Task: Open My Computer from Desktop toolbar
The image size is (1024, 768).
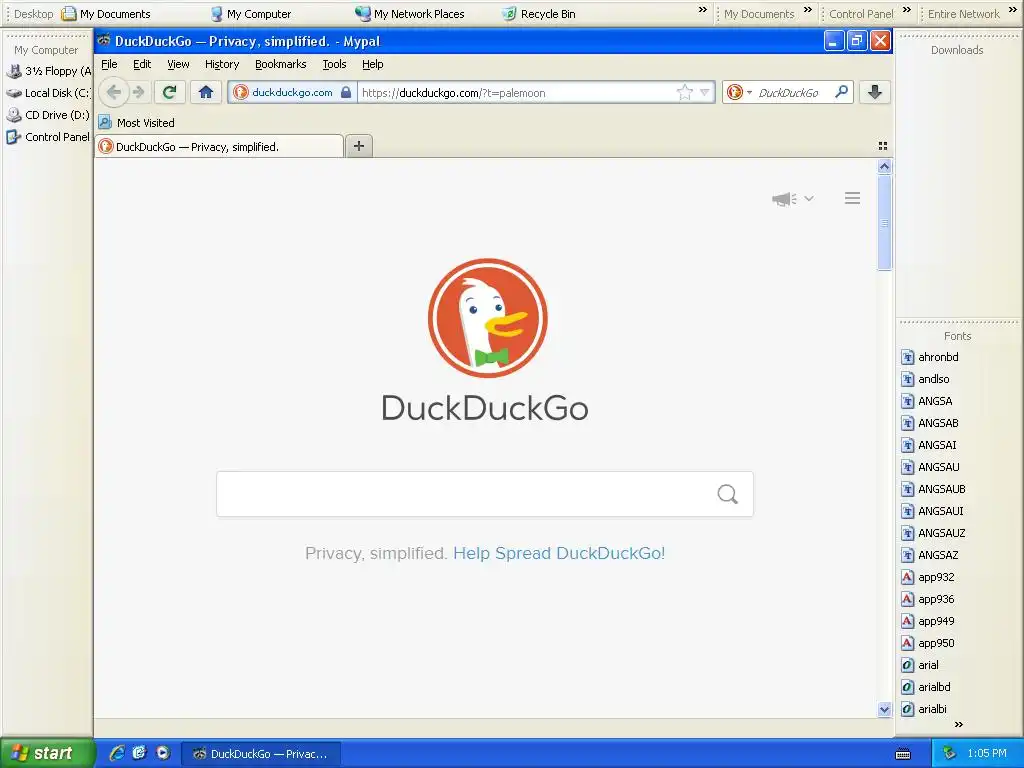Action: click(x=251, y=14)
